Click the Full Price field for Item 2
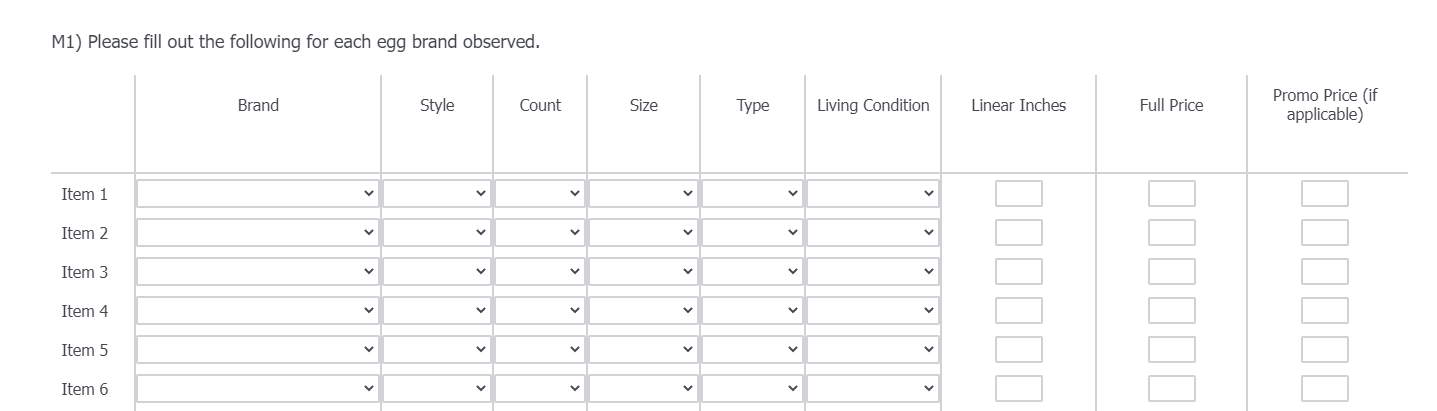 click(1171, 233)
